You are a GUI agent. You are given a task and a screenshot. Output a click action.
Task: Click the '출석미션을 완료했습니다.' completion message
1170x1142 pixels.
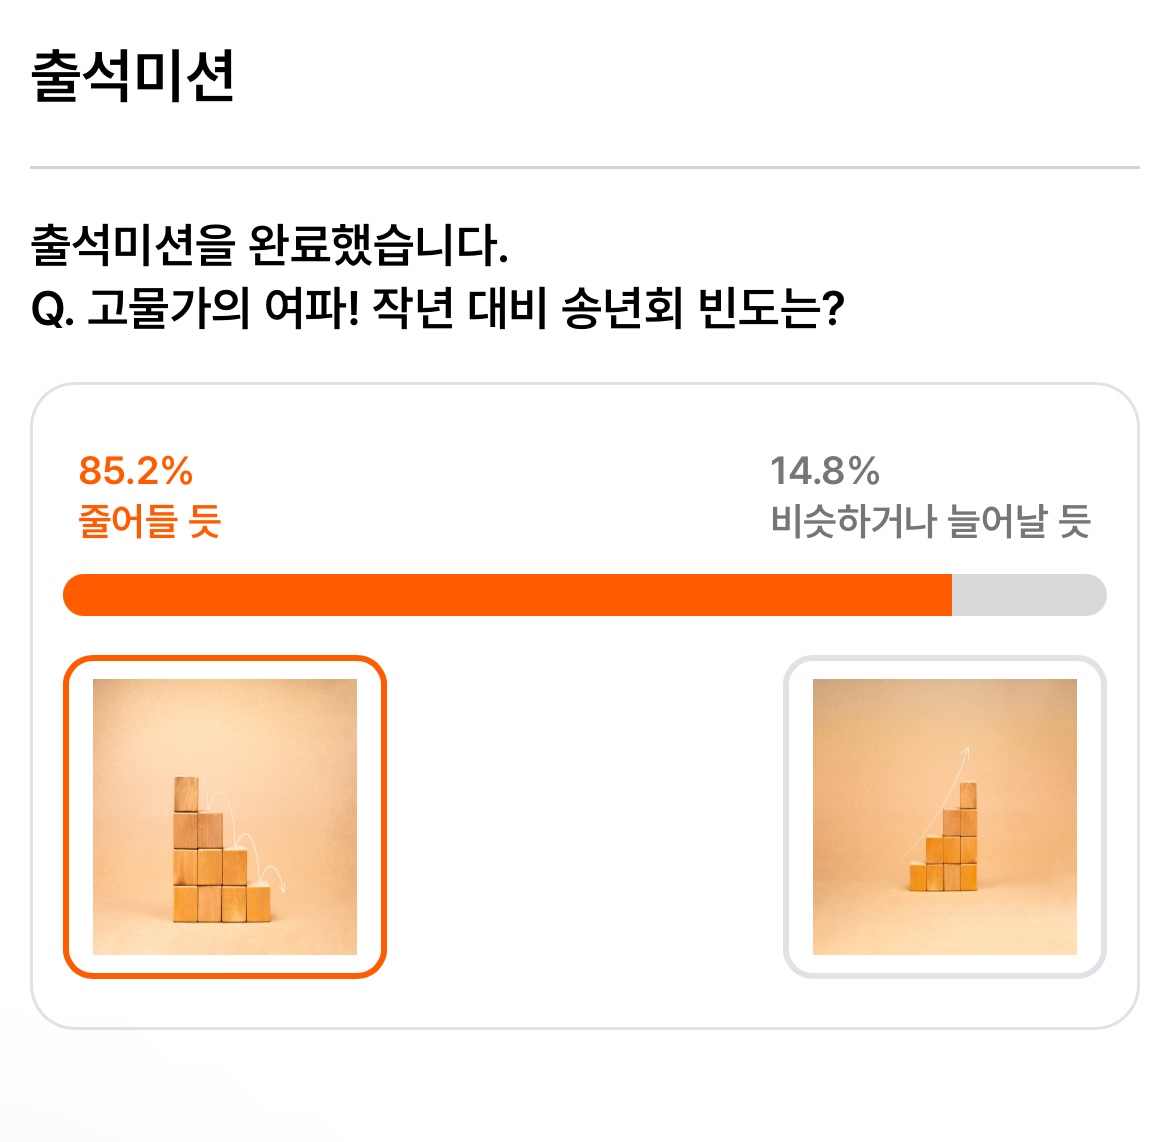click(x=269, y=245)
